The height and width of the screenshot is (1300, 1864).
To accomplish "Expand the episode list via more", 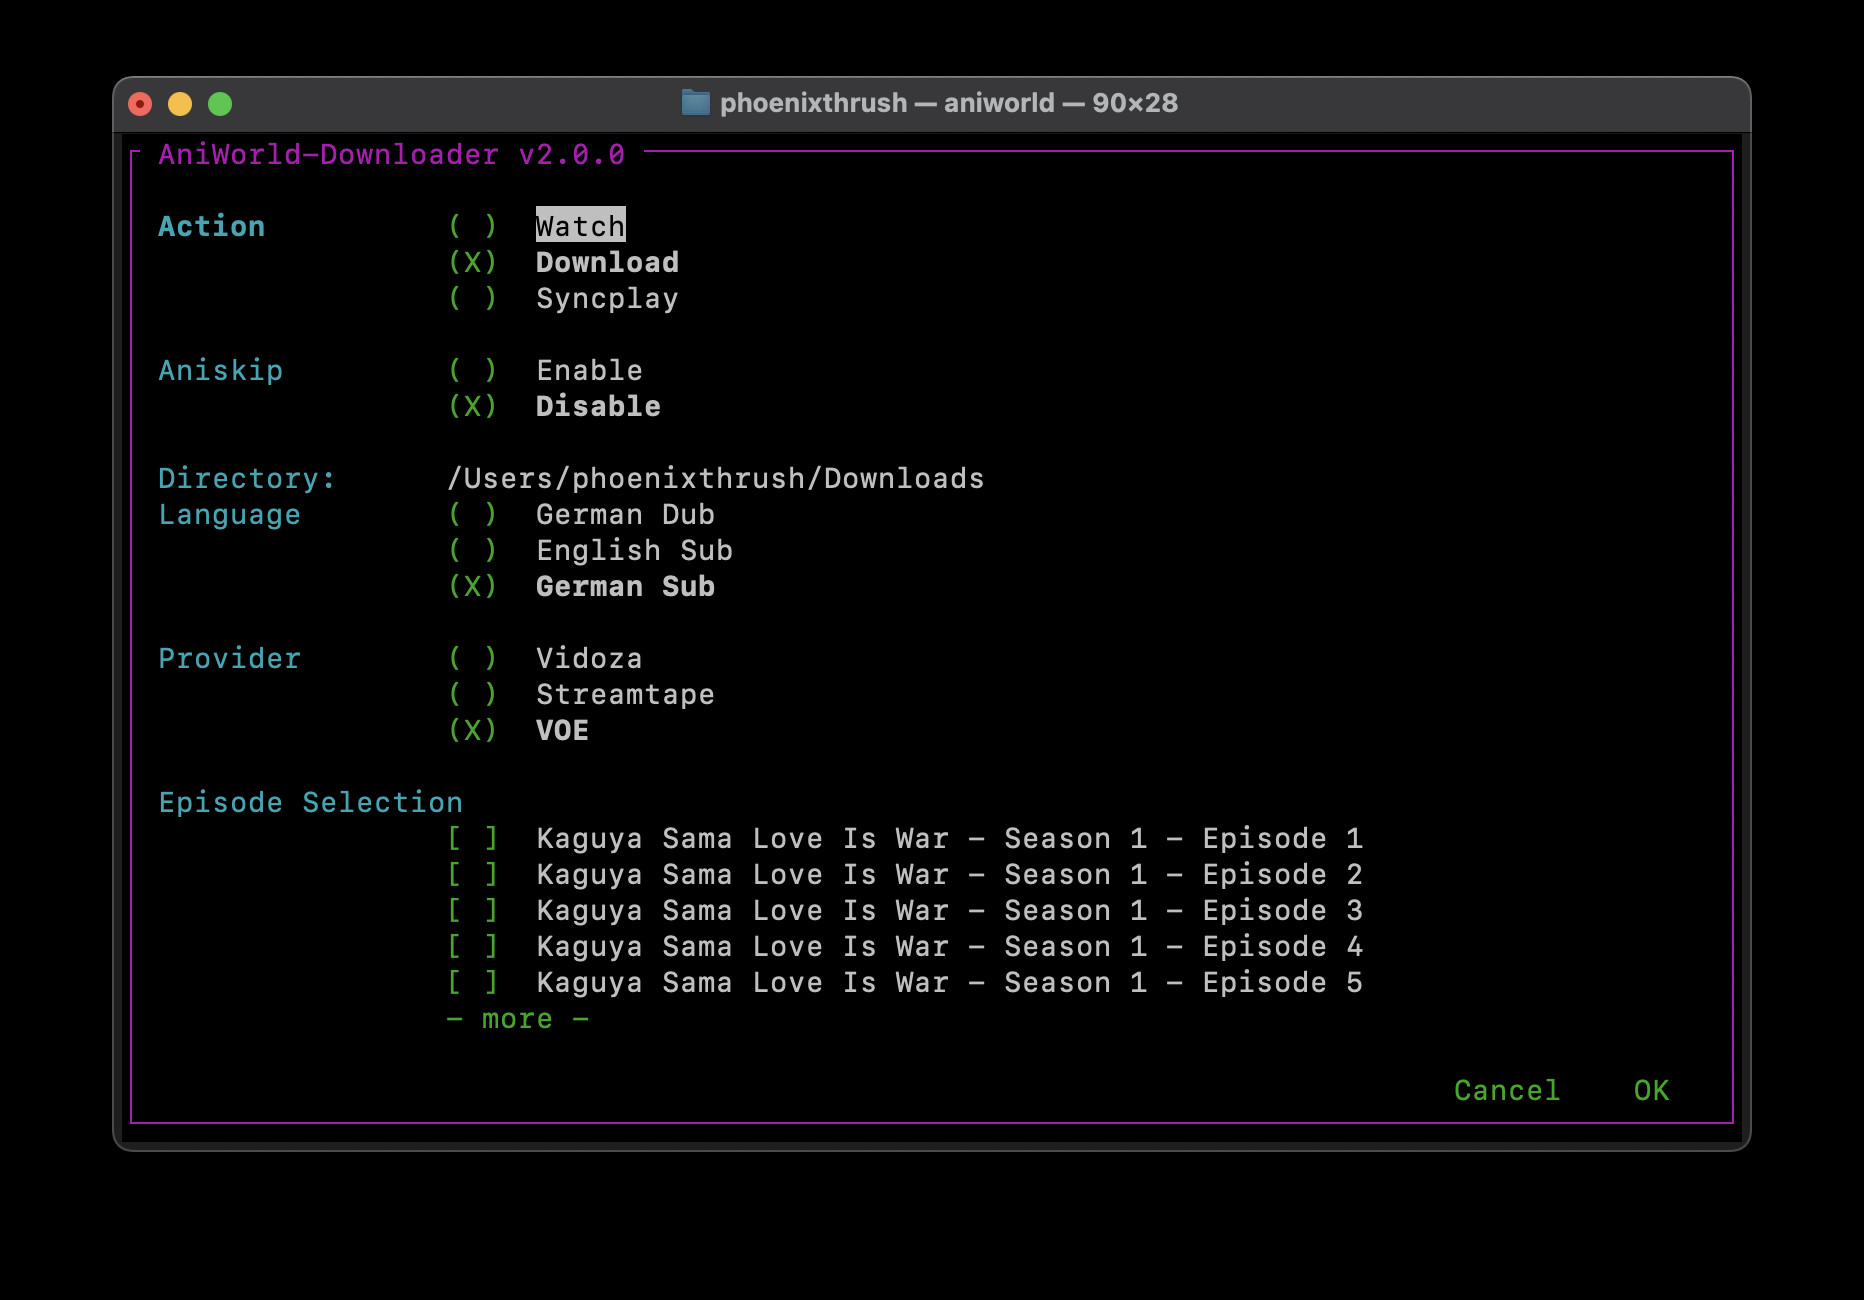I will pos(517,1019).
